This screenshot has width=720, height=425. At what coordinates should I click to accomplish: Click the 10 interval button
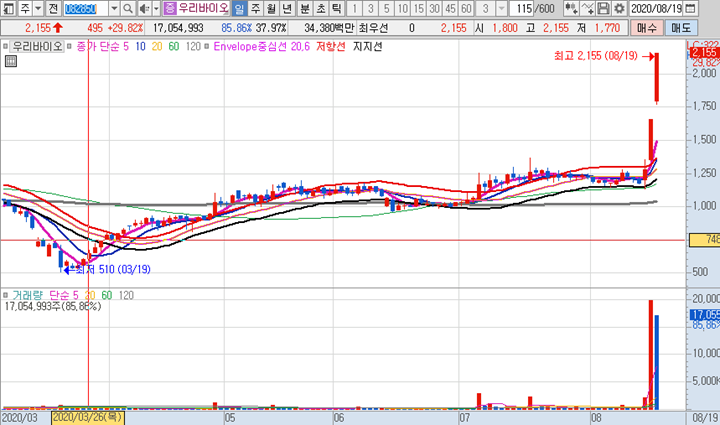pyautogui.click(x=403, y=8)
